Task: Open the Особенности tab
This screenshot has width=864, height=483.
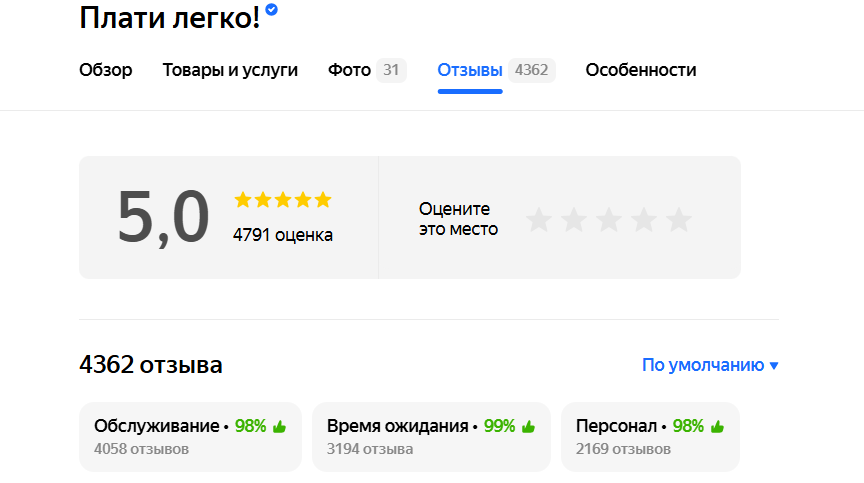Action: tap(641, 70)
